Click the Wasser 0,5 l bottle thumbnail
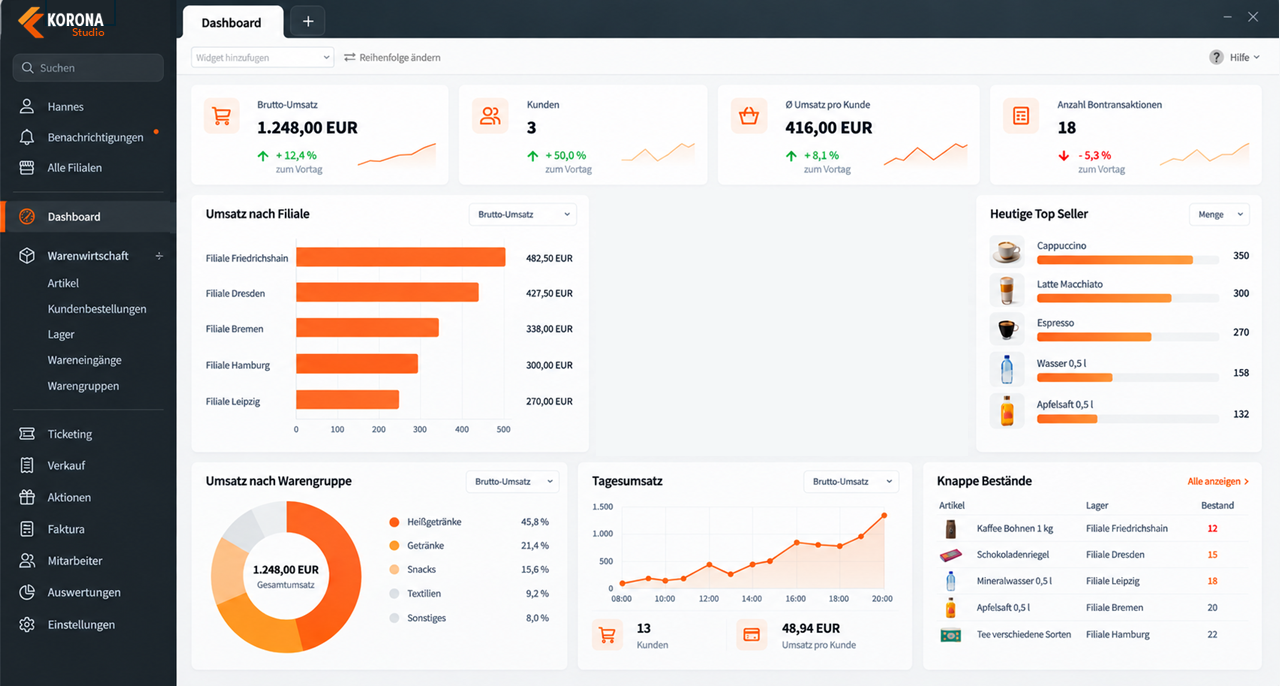 click(x=1007, y=369)
